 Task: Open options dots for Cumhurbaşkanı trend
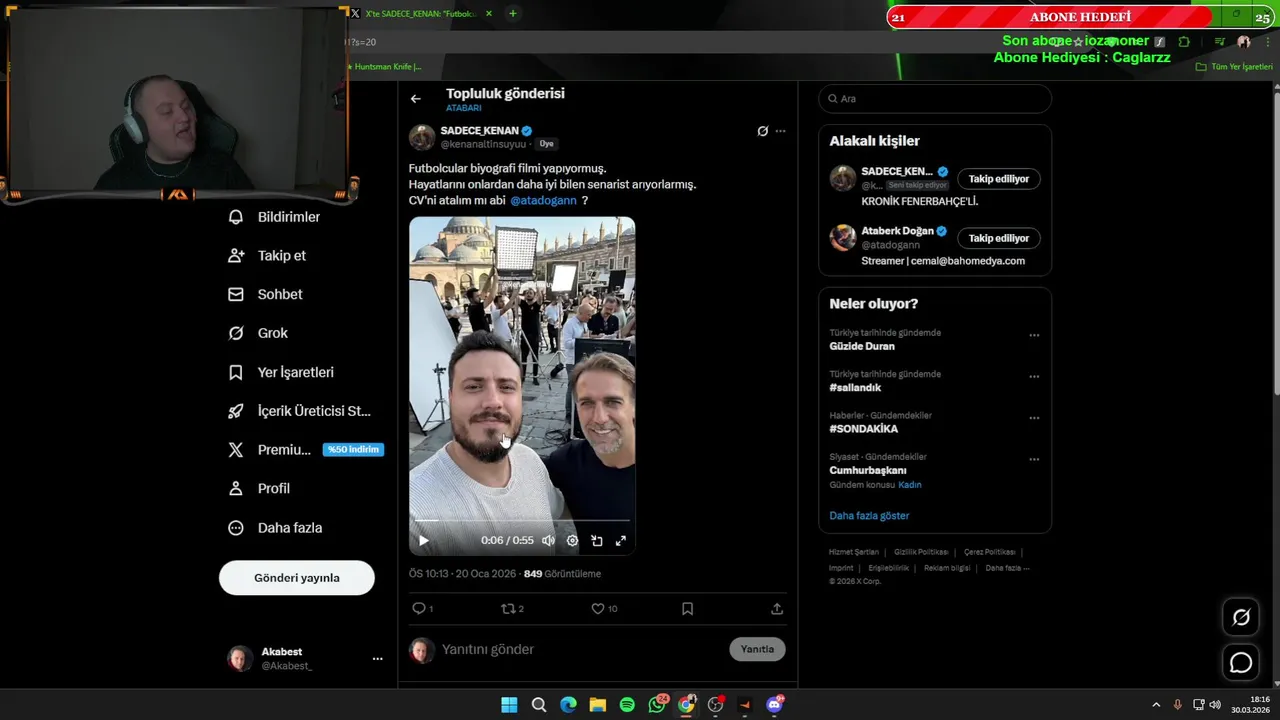1034,460
